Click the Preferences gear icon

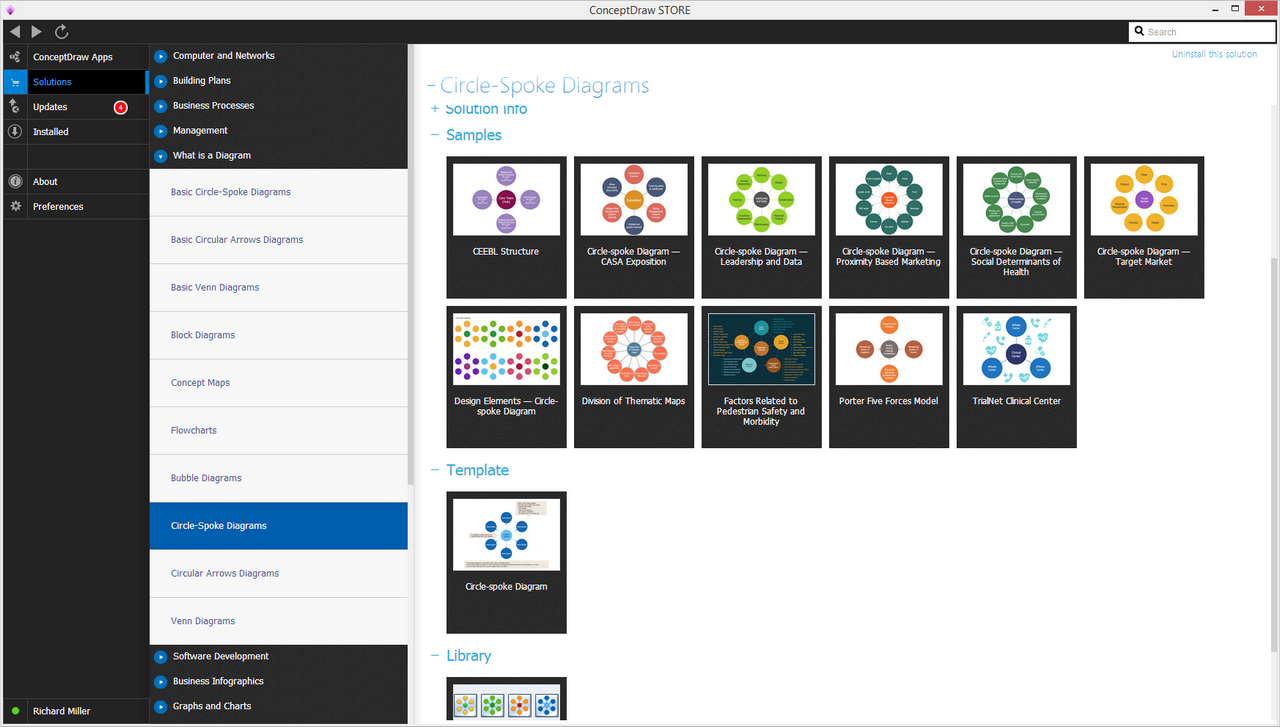[x=15, y=207]
